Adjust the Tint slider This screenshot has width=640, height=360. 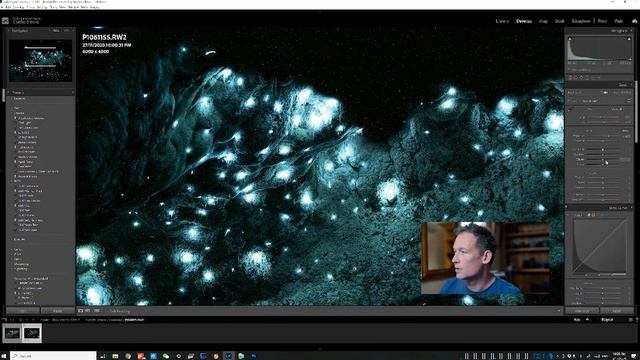(603, 122)
